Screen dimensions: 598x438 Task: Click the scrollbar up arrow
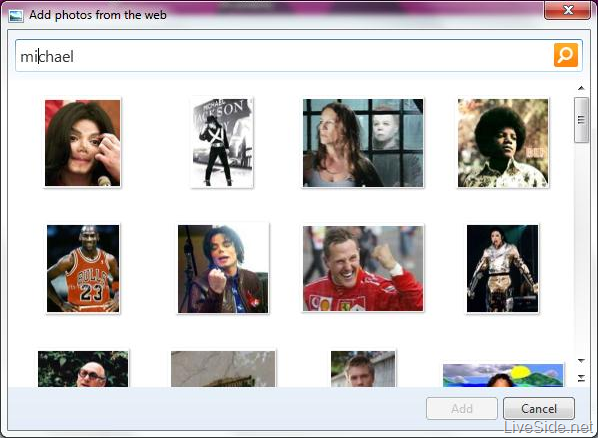tap(581, 89)
